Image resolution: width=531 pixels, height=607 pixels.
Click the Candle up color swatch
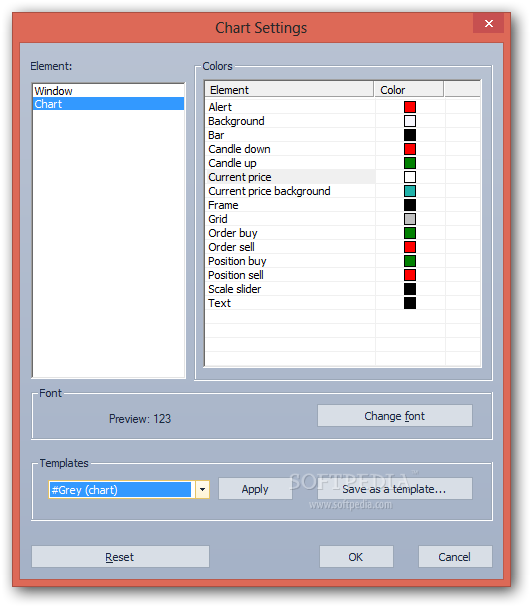tap(410, 163)
